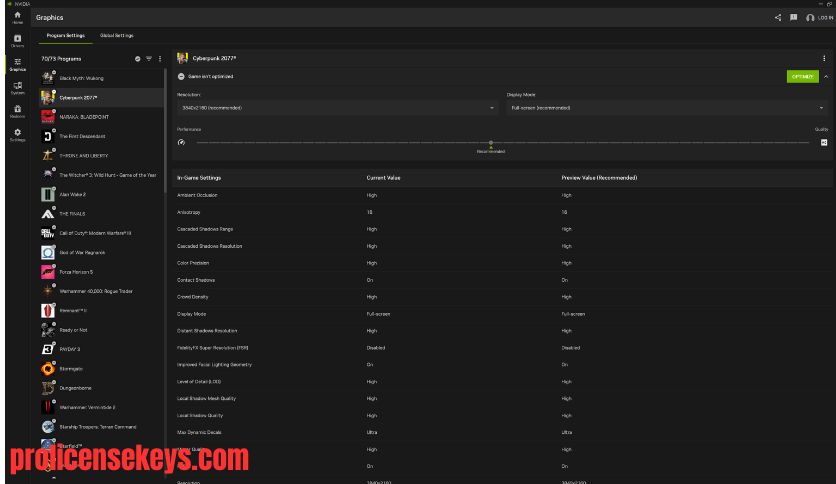Click the Current Value column header

tap(383, 178)
